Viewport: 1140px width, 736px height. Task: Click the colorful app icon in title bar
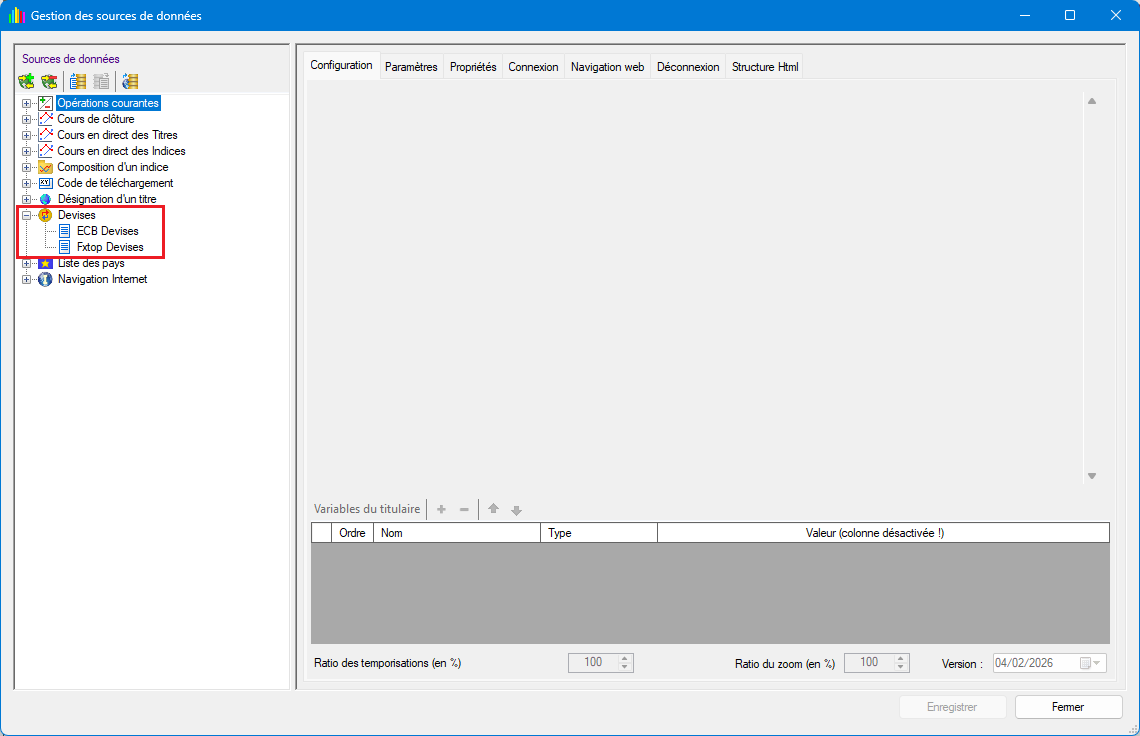17,15
